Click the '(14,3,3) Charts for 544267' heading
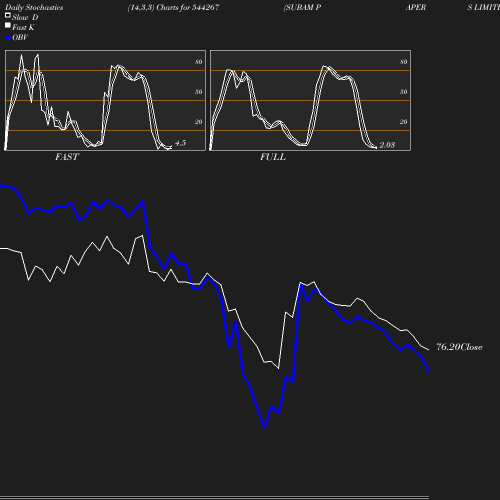This screenshot has height=500, width=500. tap(173, 7)
